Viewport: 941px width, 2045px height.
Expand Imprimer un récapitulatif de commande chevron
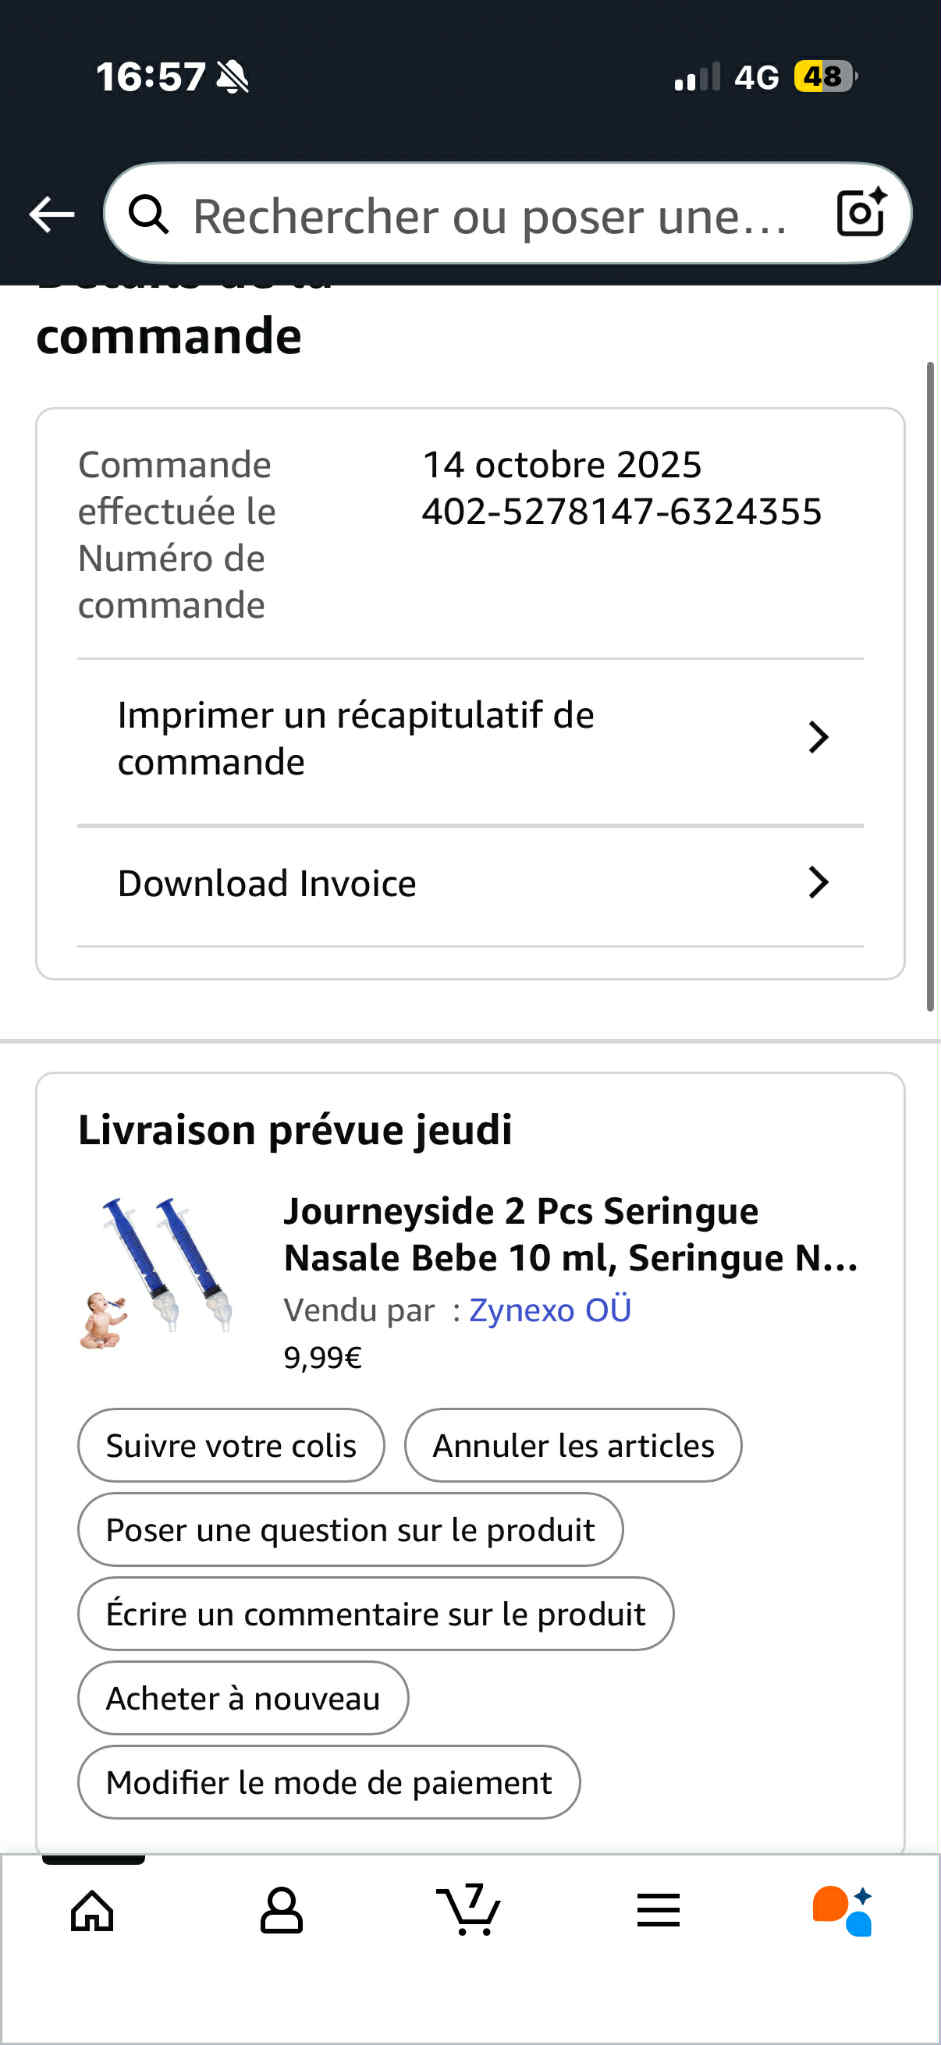point(818,738)
